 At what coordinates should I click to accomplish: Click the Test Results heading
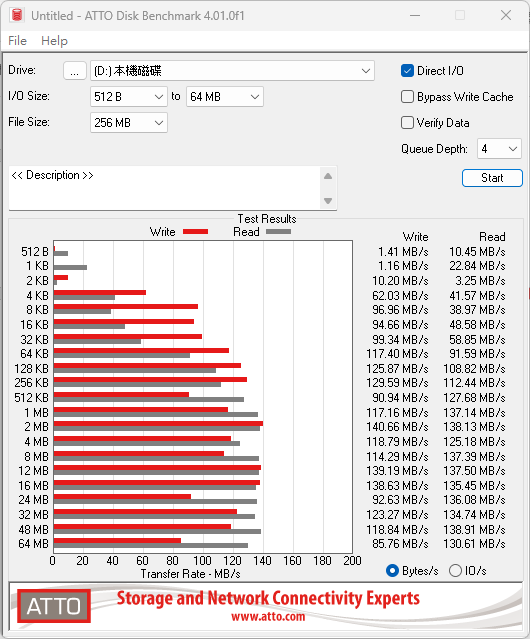click(267, 219)
